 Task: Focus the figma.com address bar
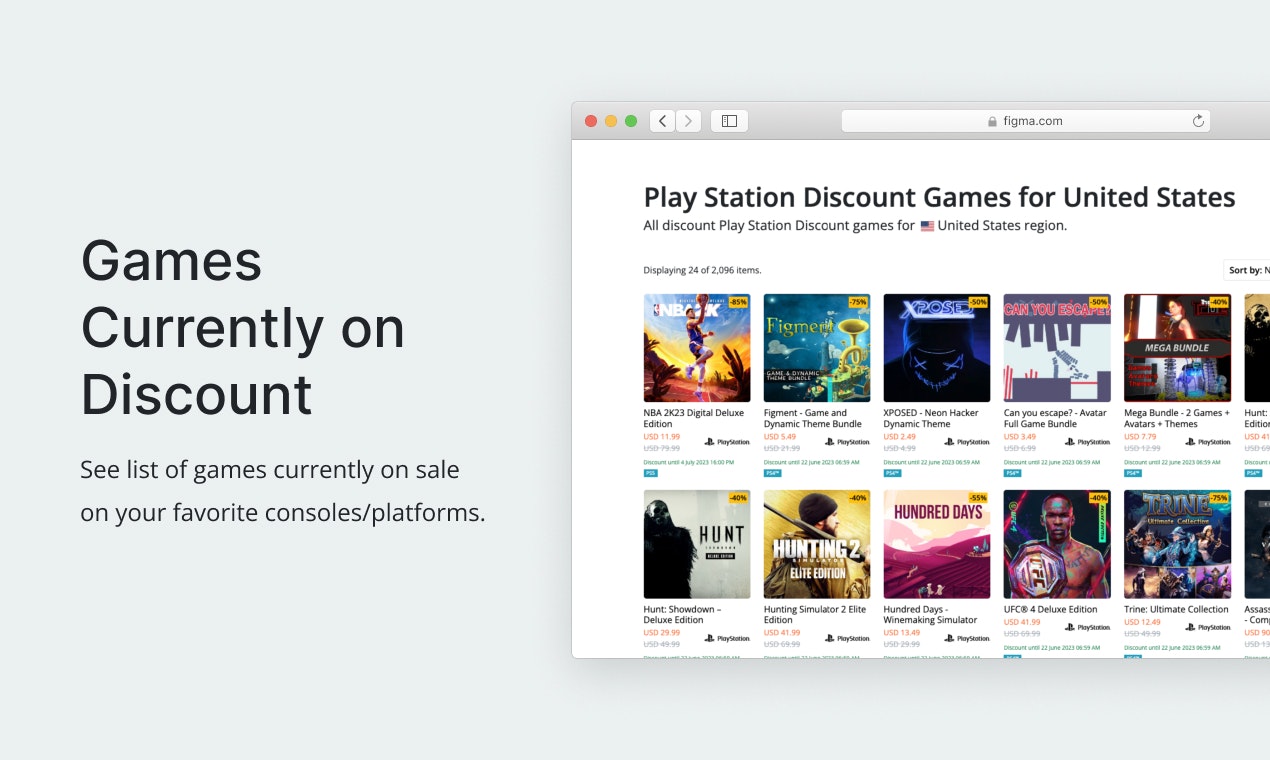[x=1025, y=121]
